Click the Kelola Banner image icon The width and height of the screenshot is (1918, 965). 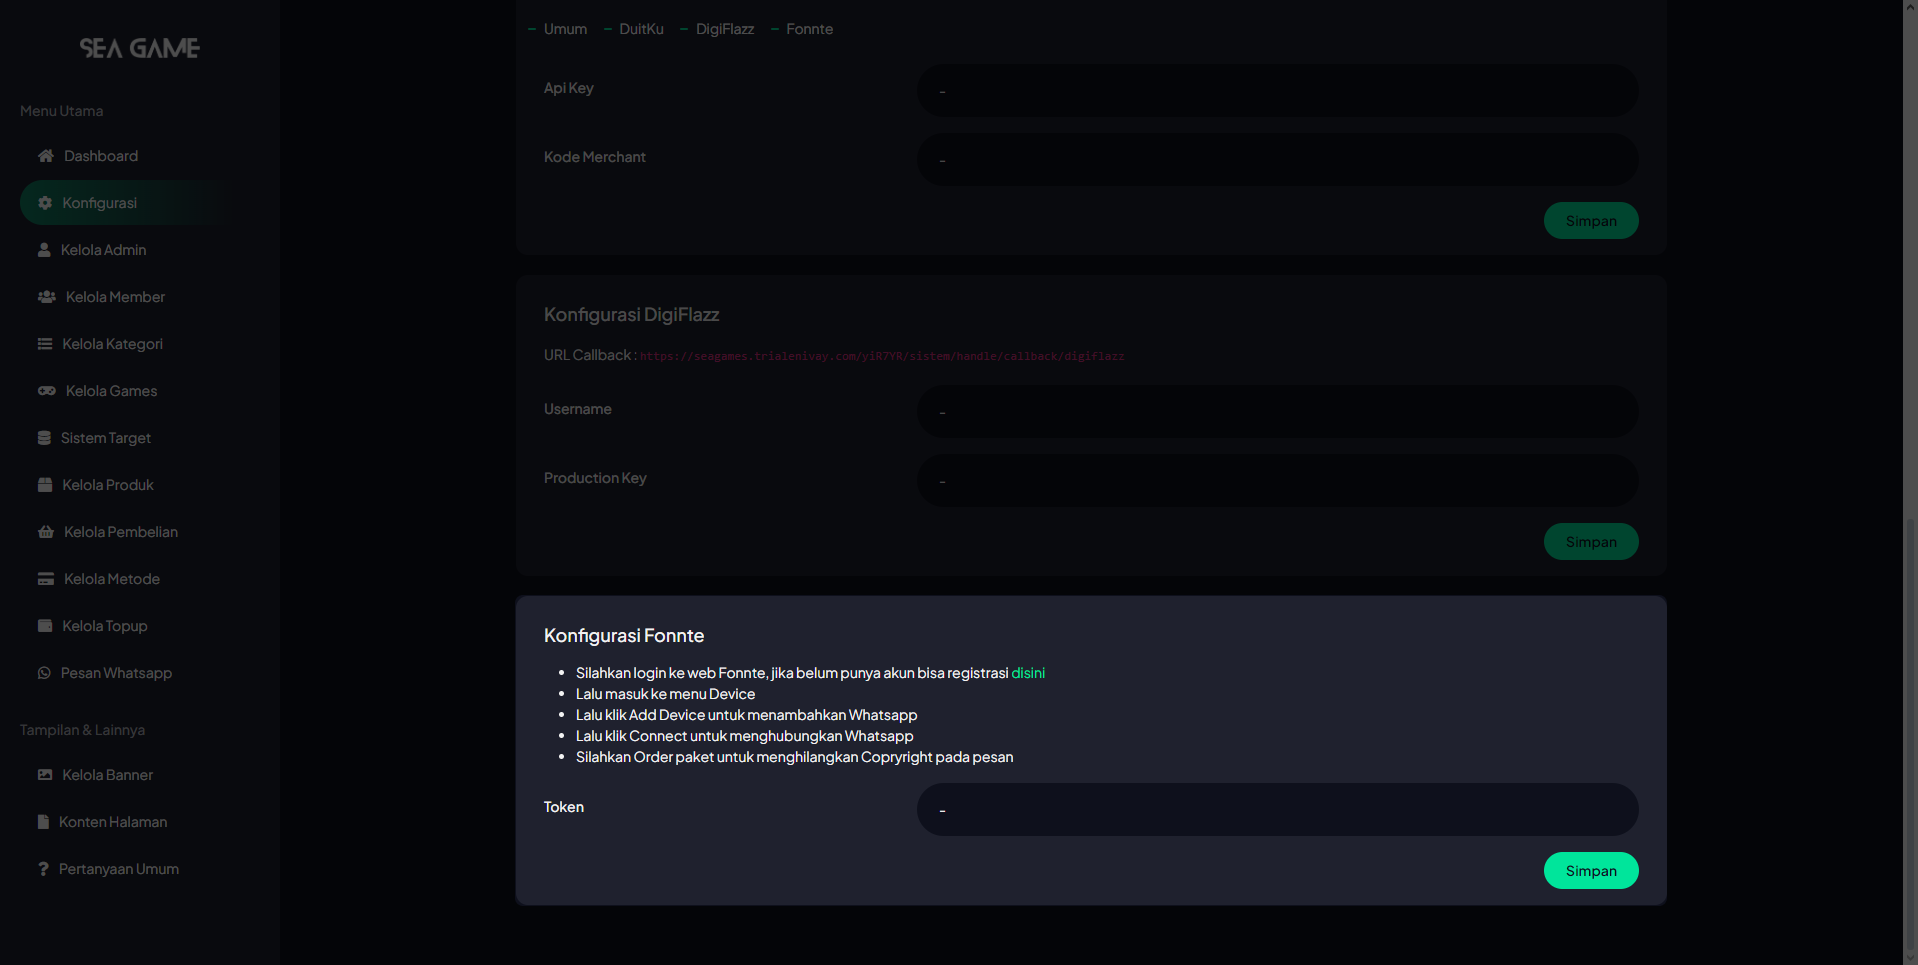click(x=45, y=775)
